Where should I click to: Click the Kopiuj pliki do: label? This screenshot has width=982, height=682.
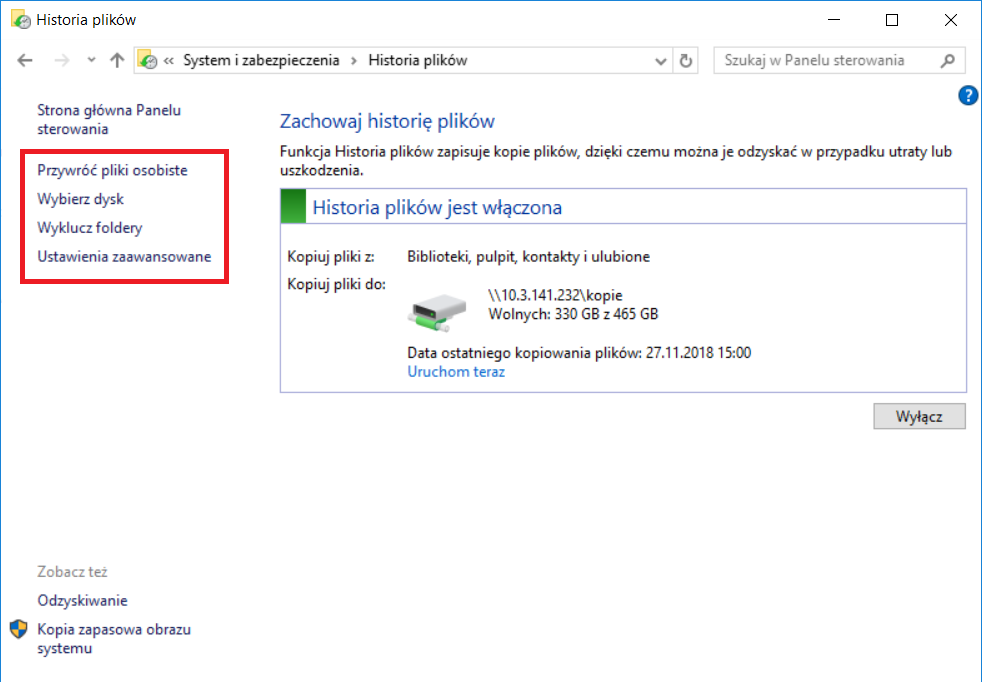tap(336, 285)
